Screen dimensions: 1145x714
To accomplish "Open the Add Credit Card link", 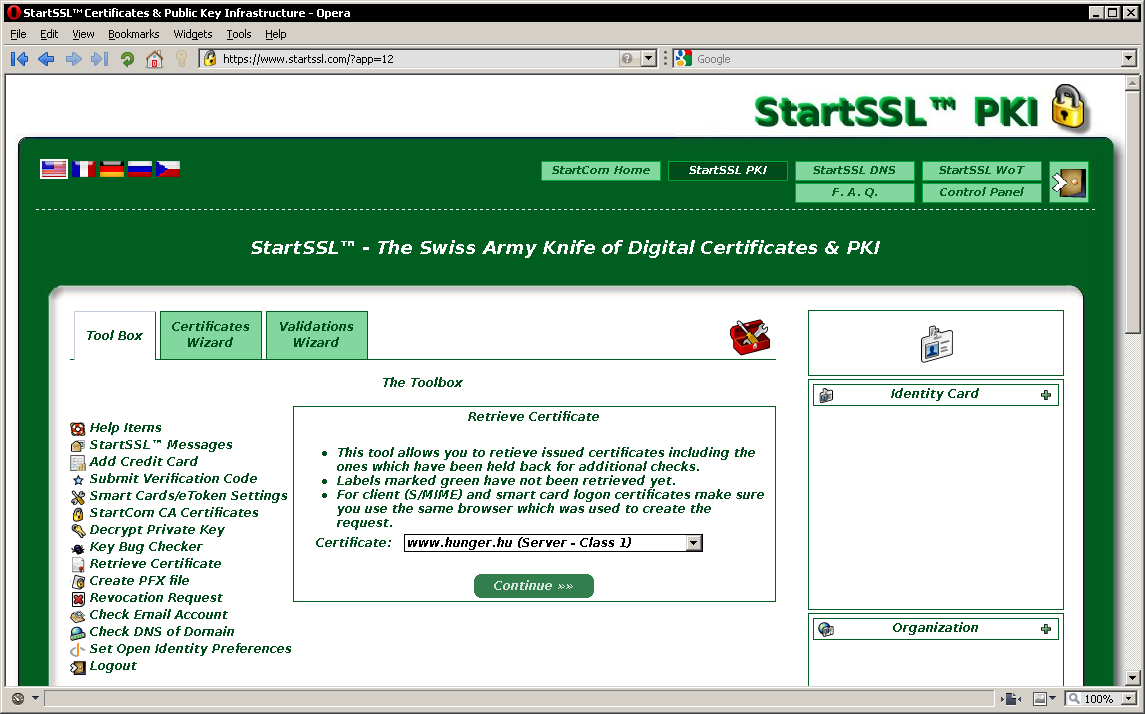I will [x=143, y=461].
